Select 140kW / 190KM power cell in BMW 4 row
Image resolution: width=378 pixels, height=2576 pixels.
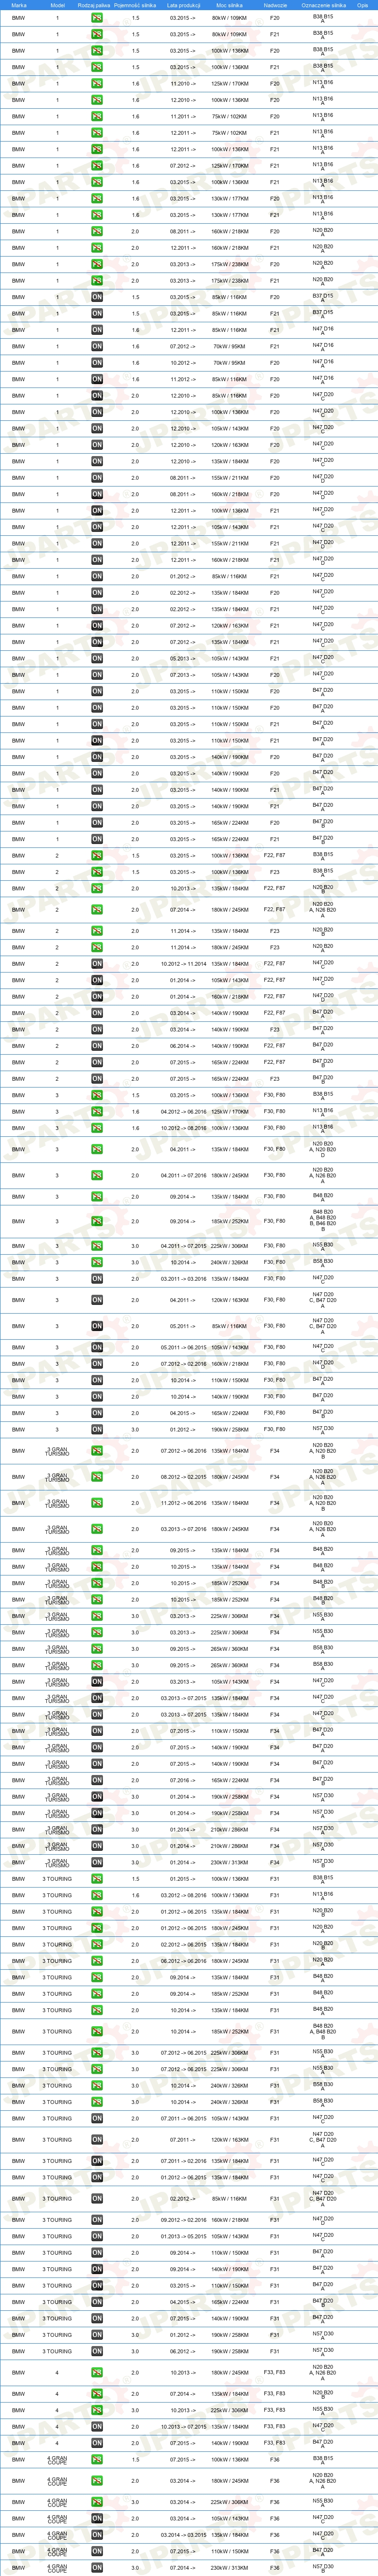229,2443
